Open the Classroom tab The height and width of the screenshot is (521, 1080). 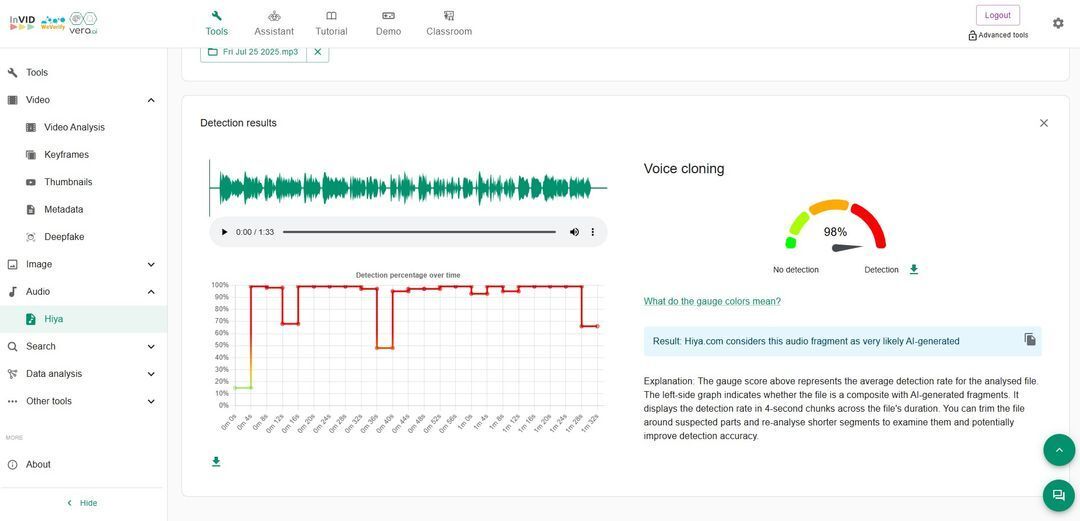[449, 23]
